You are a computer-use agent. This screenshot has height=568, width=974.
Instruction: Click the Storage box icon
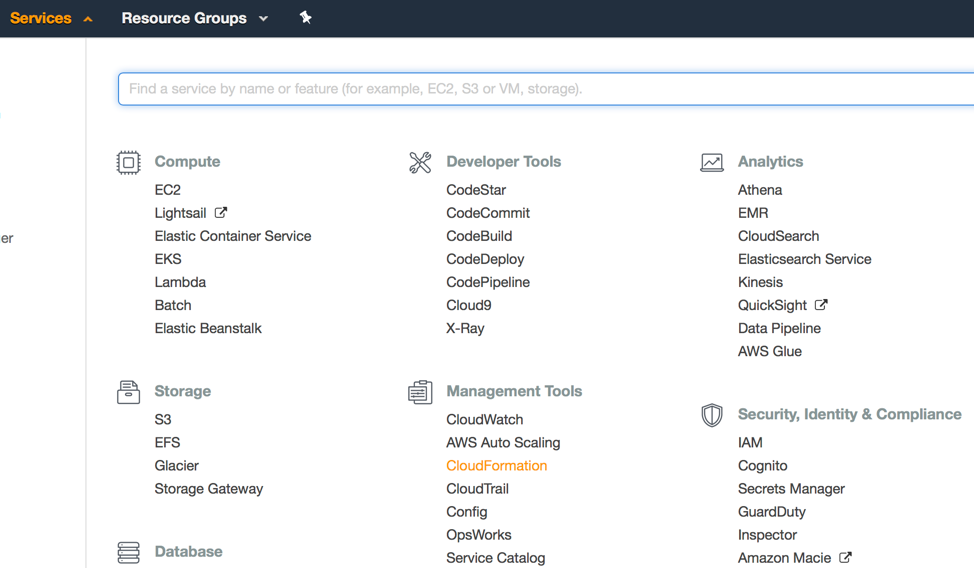coord(128,392)
